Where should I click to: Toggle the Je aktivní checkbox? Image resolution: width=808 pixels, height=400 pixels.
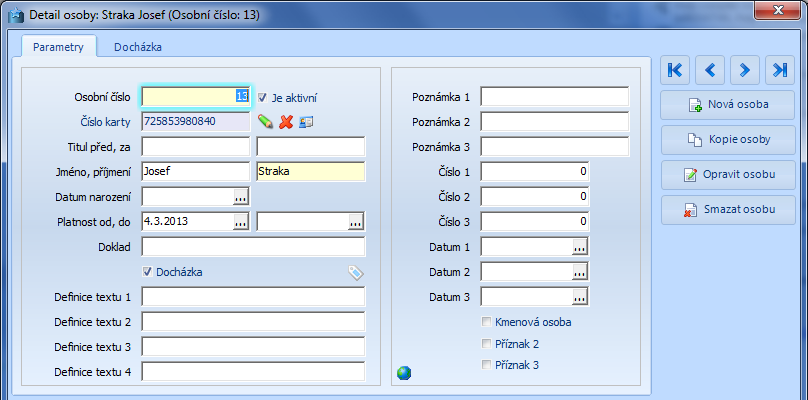pos(262,97)
